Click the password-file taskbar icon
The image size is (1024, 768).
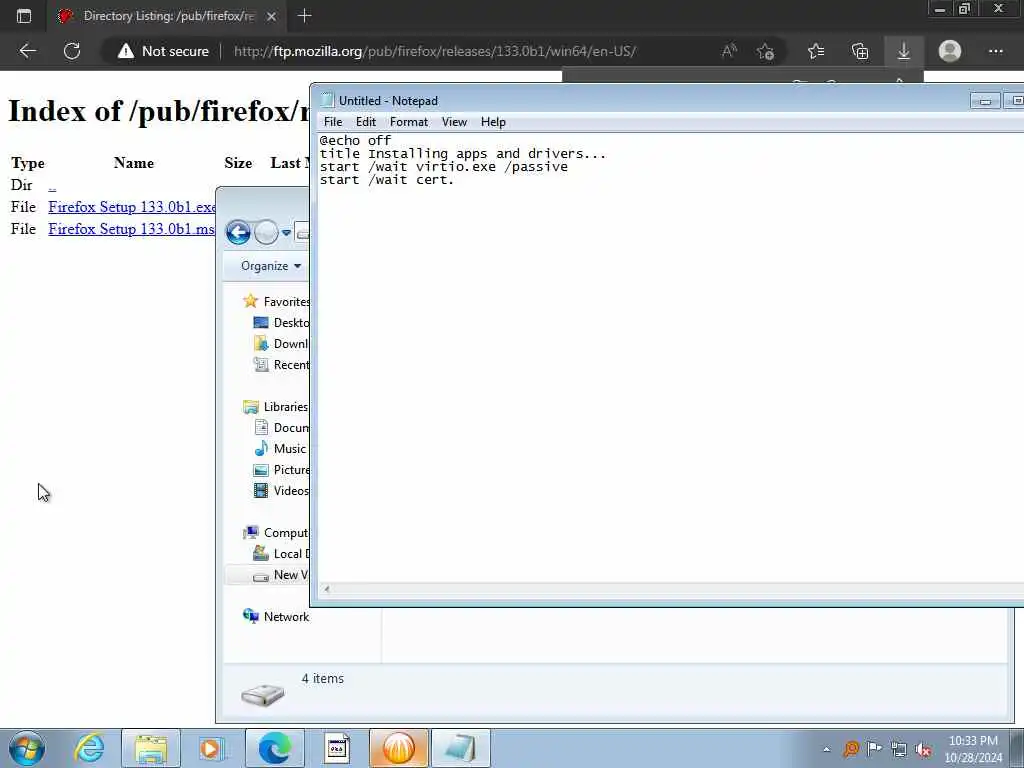coord(336,748)
